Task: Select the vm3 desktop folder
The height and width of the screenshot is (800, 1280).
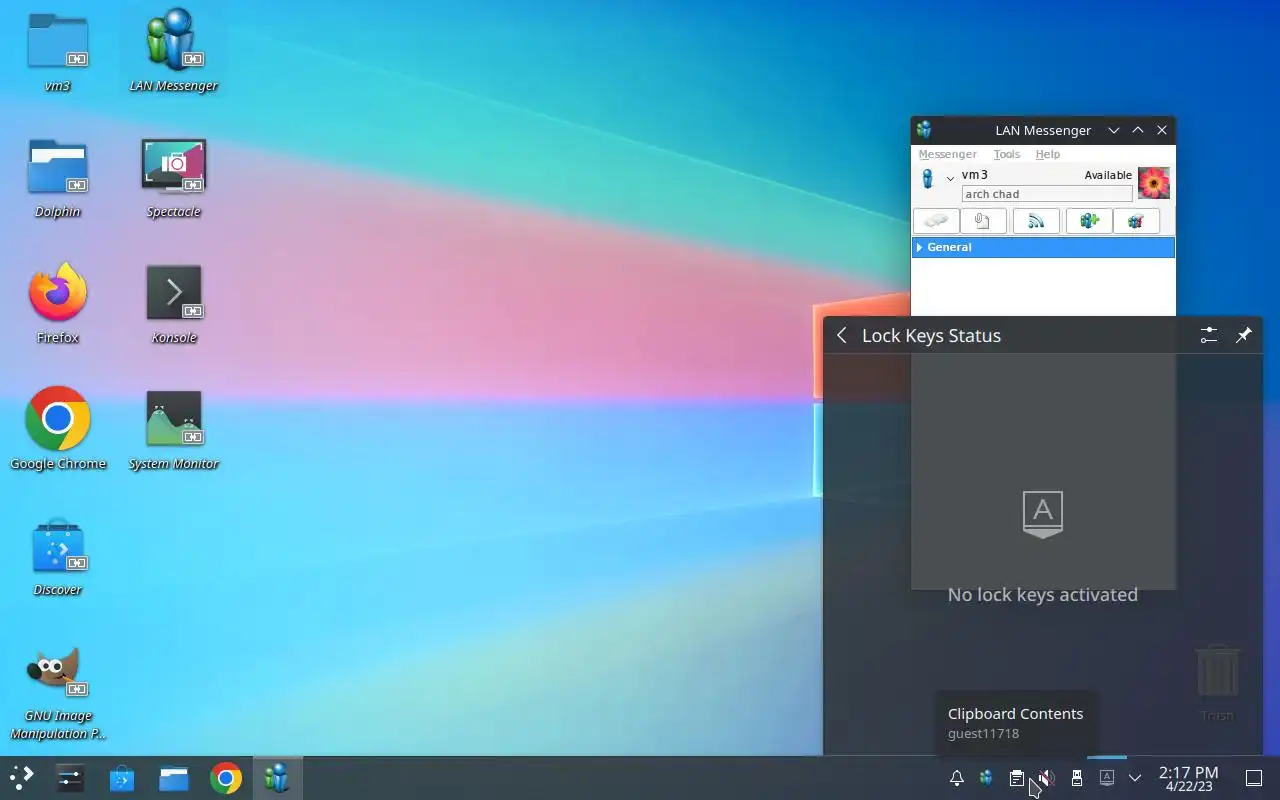Action: [x=58, y=52]
